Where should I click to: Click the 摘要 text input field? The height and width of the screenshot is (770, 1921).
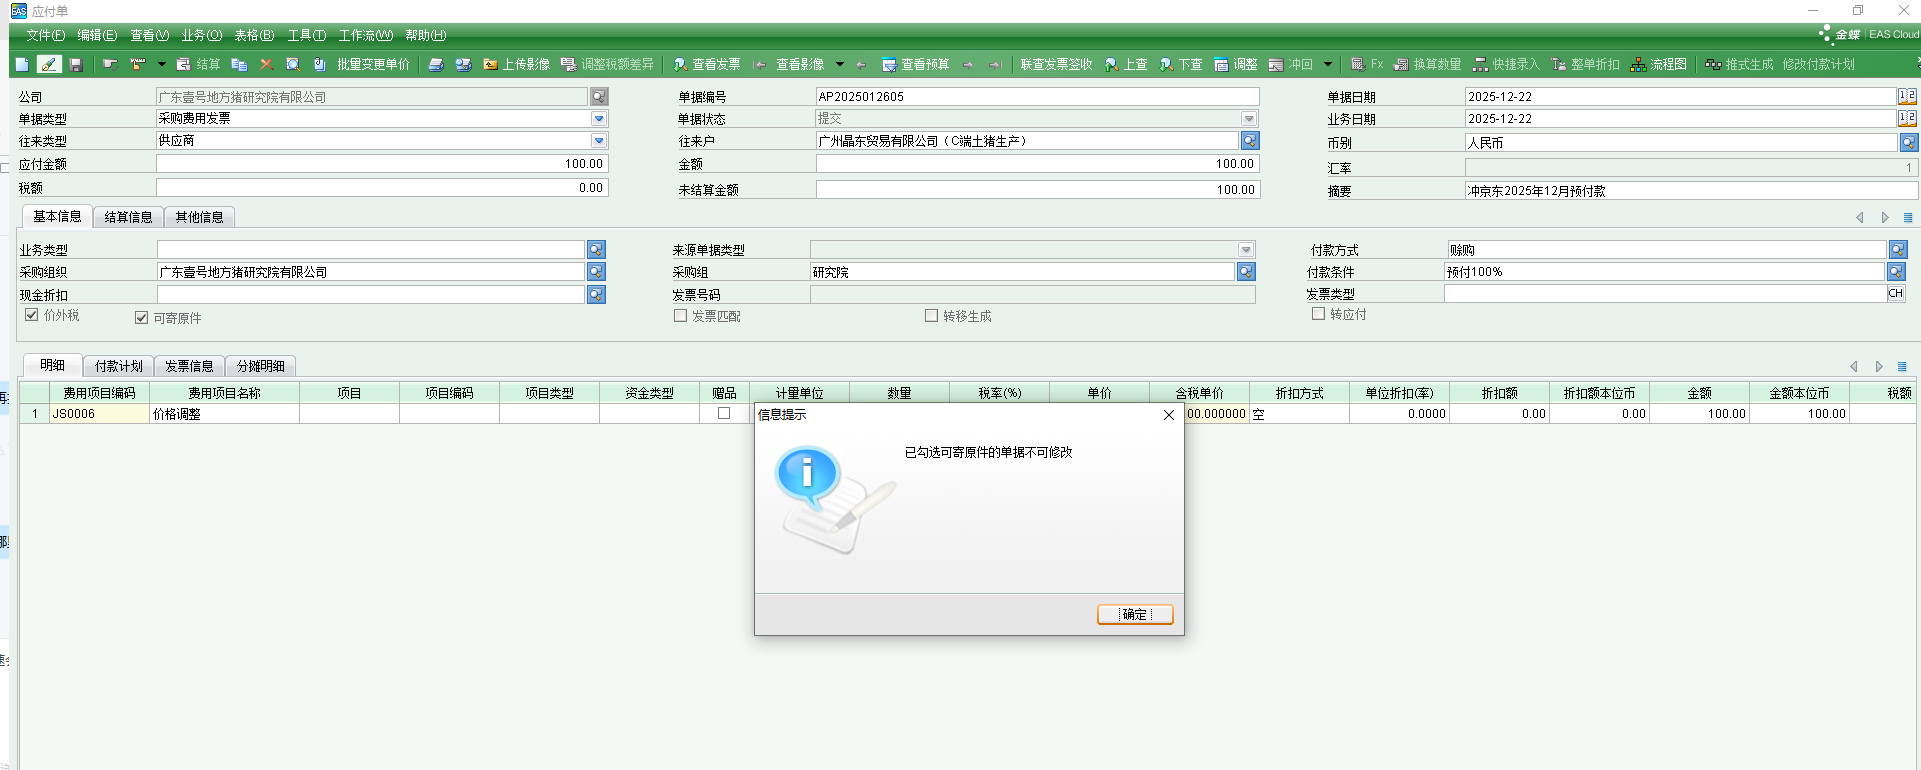point(1690,190)
